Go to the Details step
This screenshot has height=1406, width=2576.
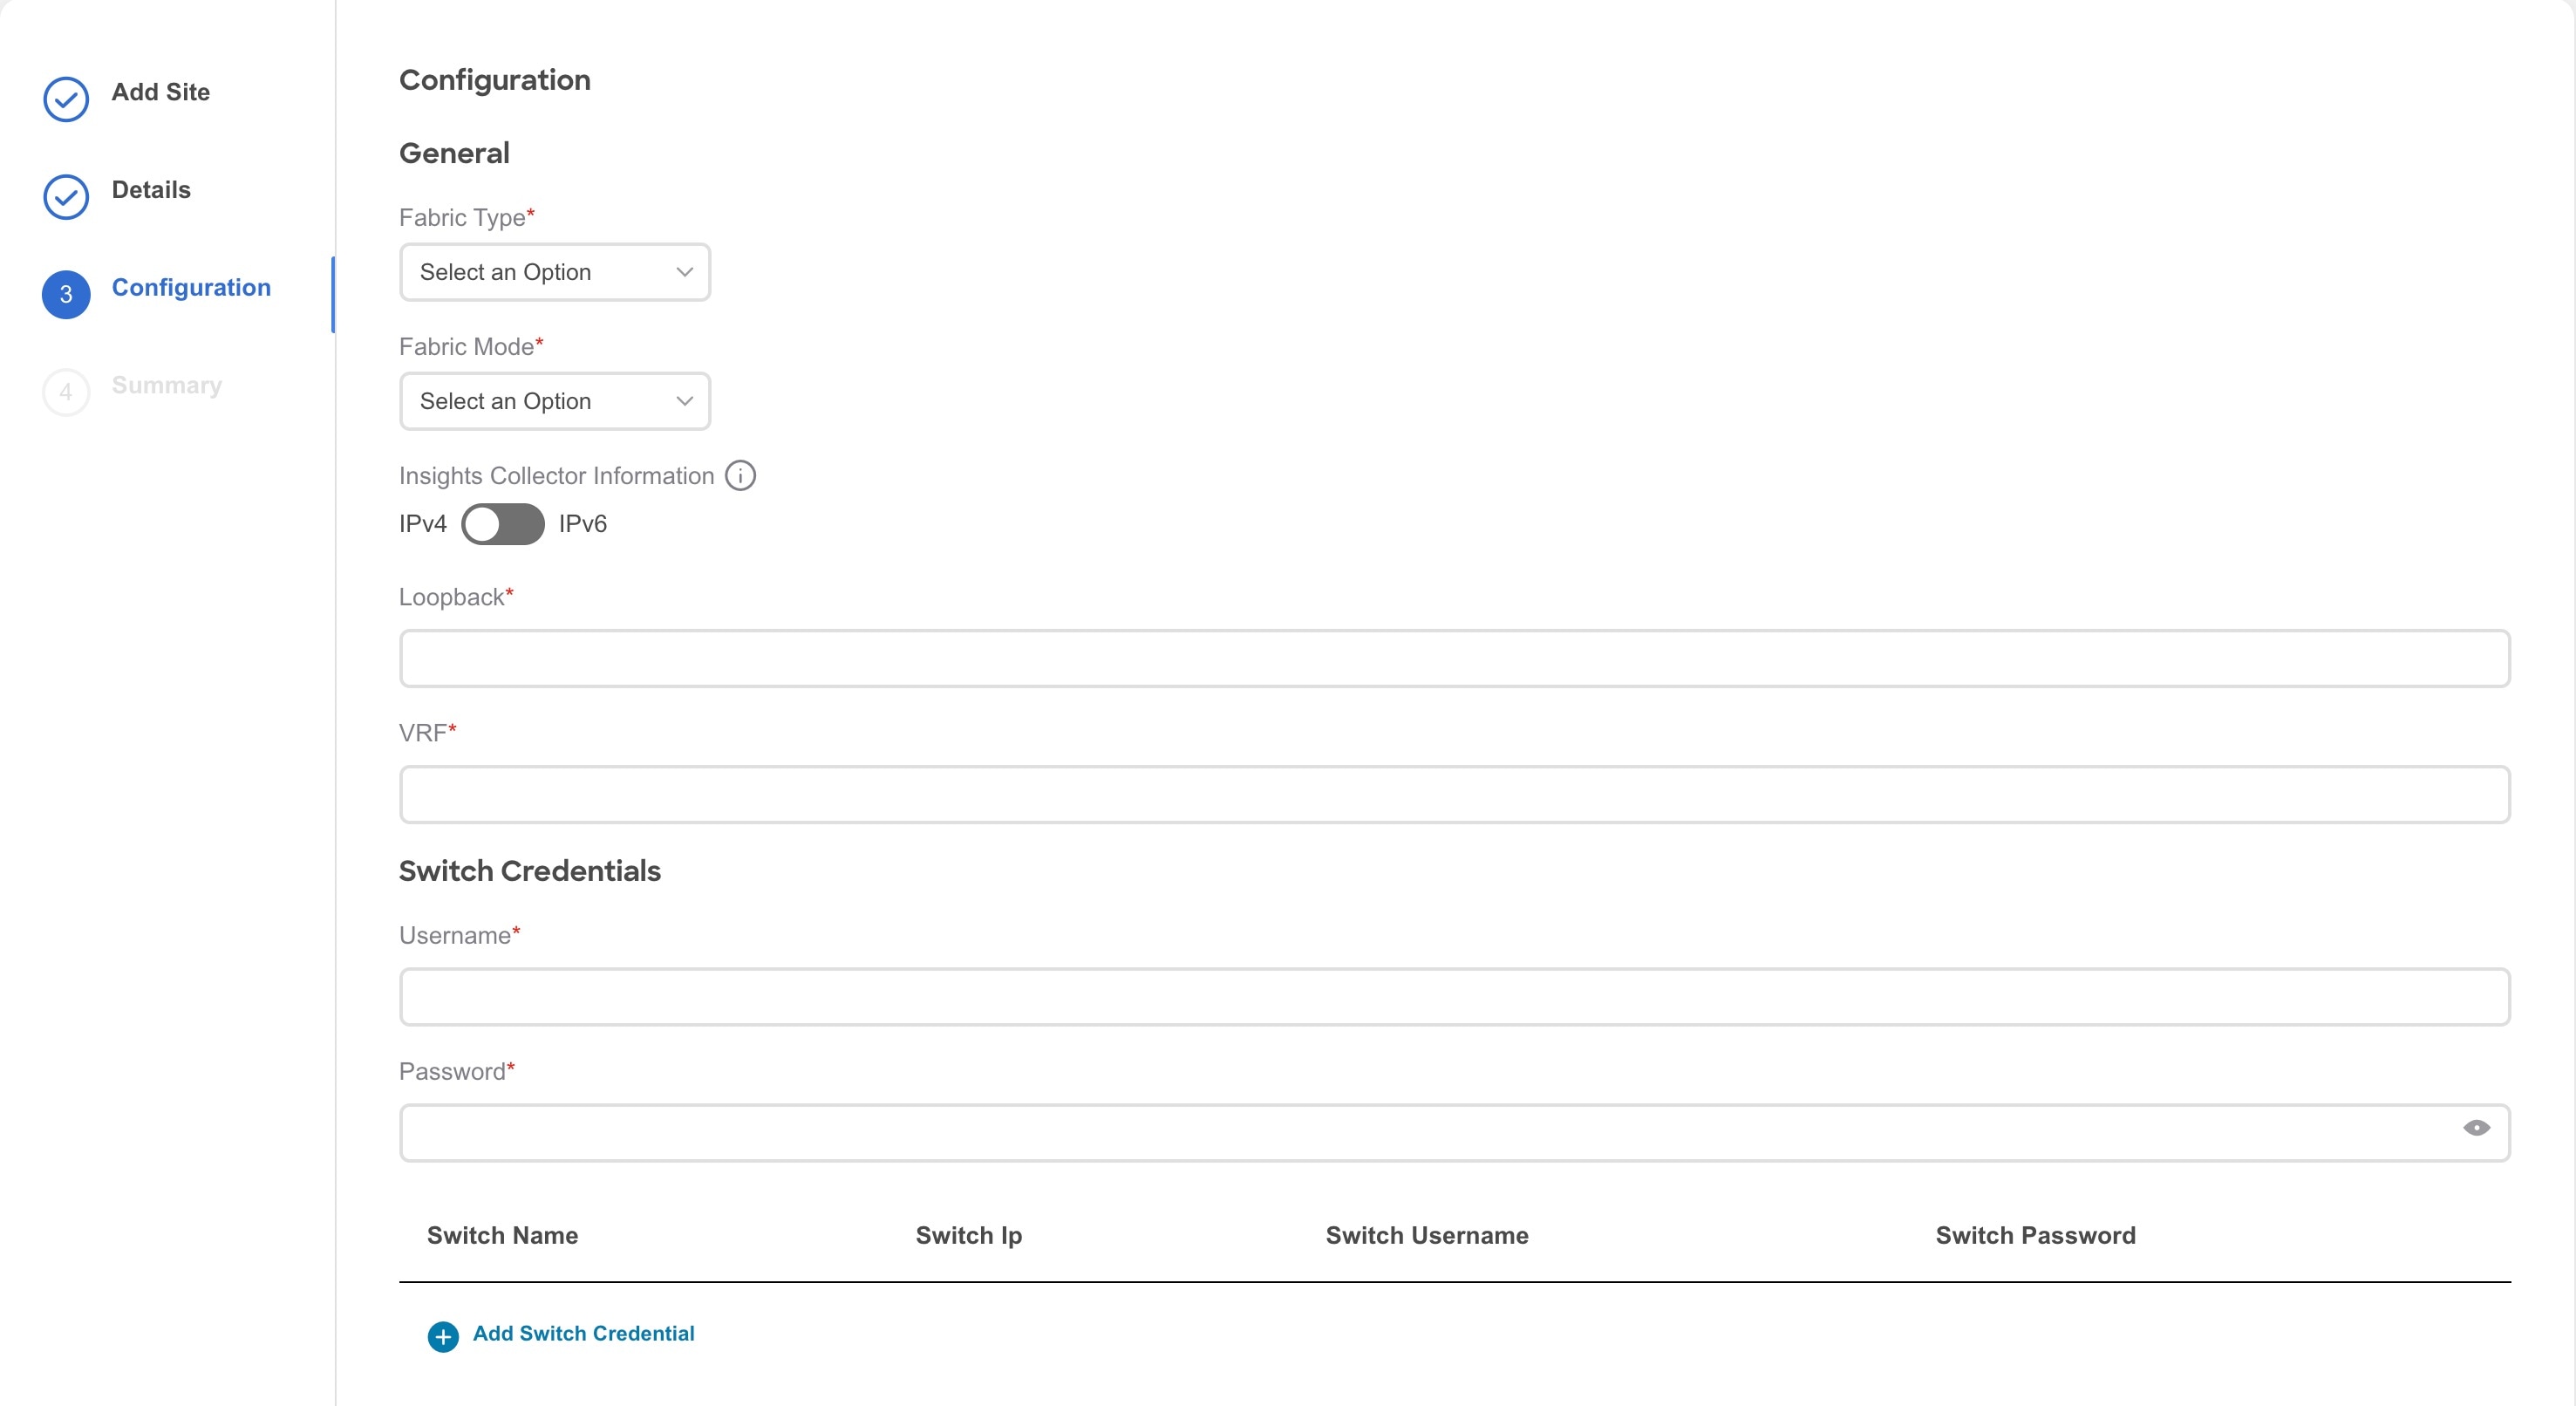tap(151, 190)
